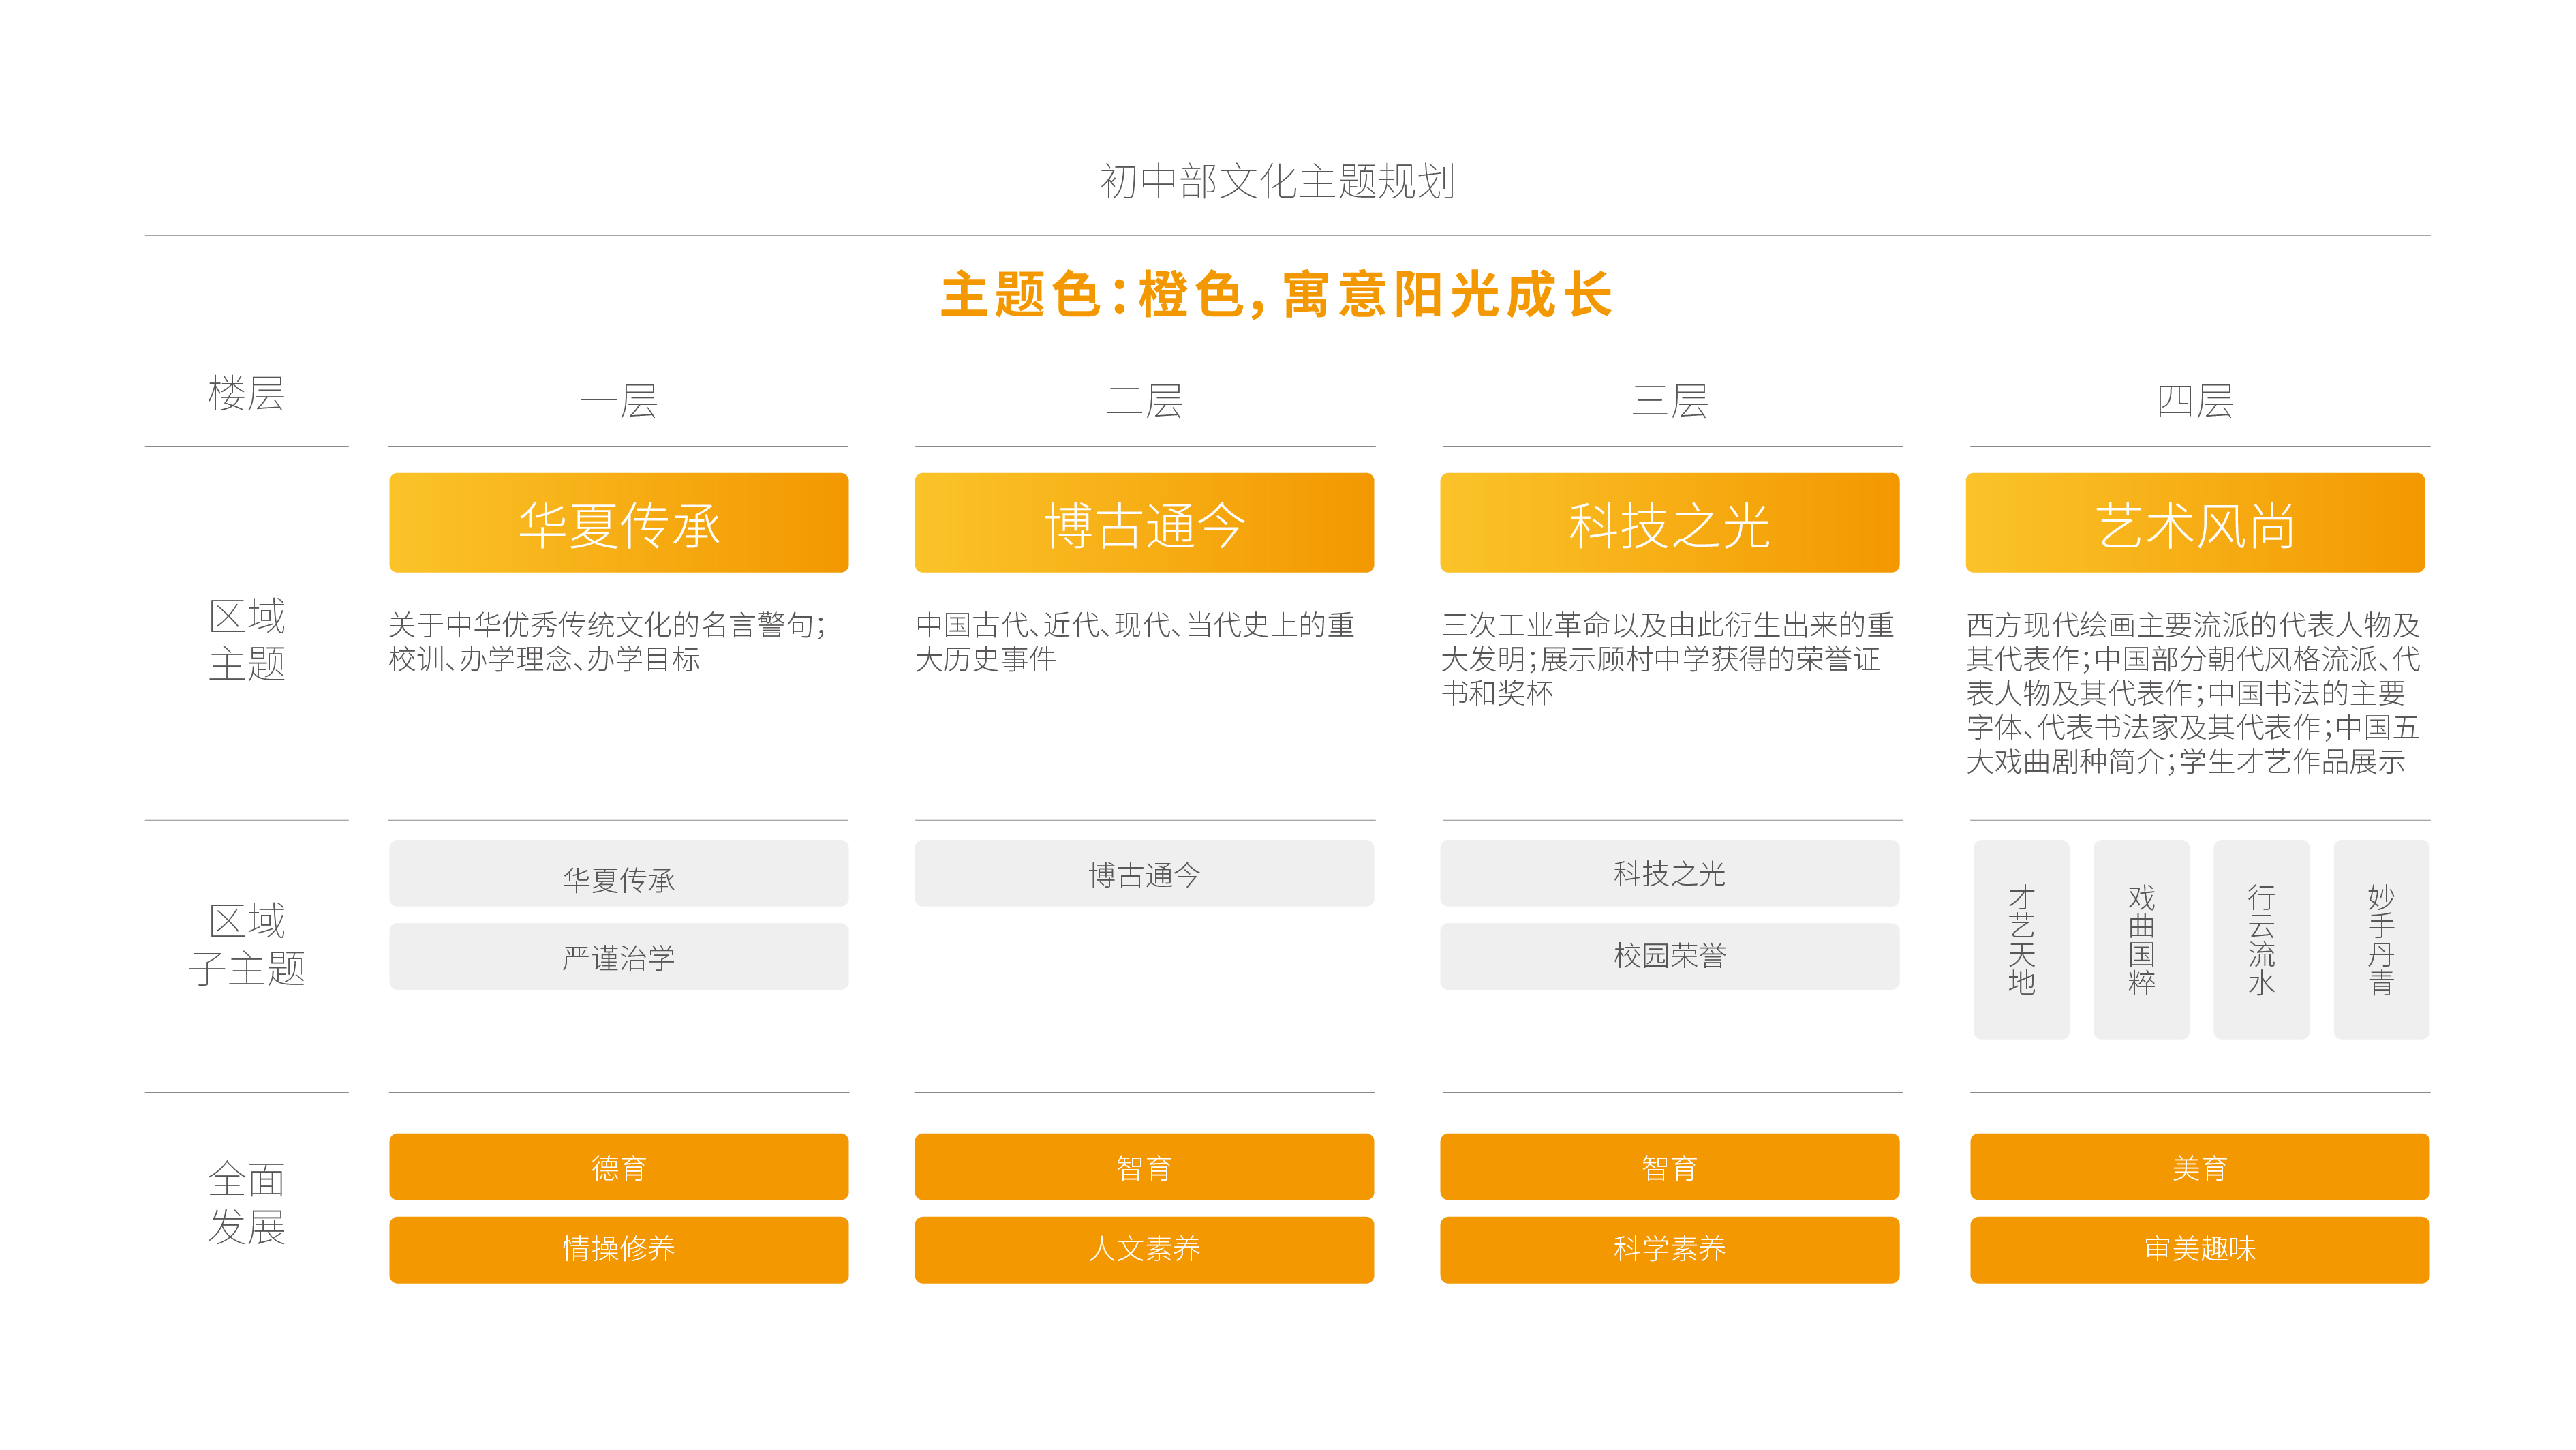
Task: Click the orange 审美趣味 bar
Action: tap(2199, 1249)
